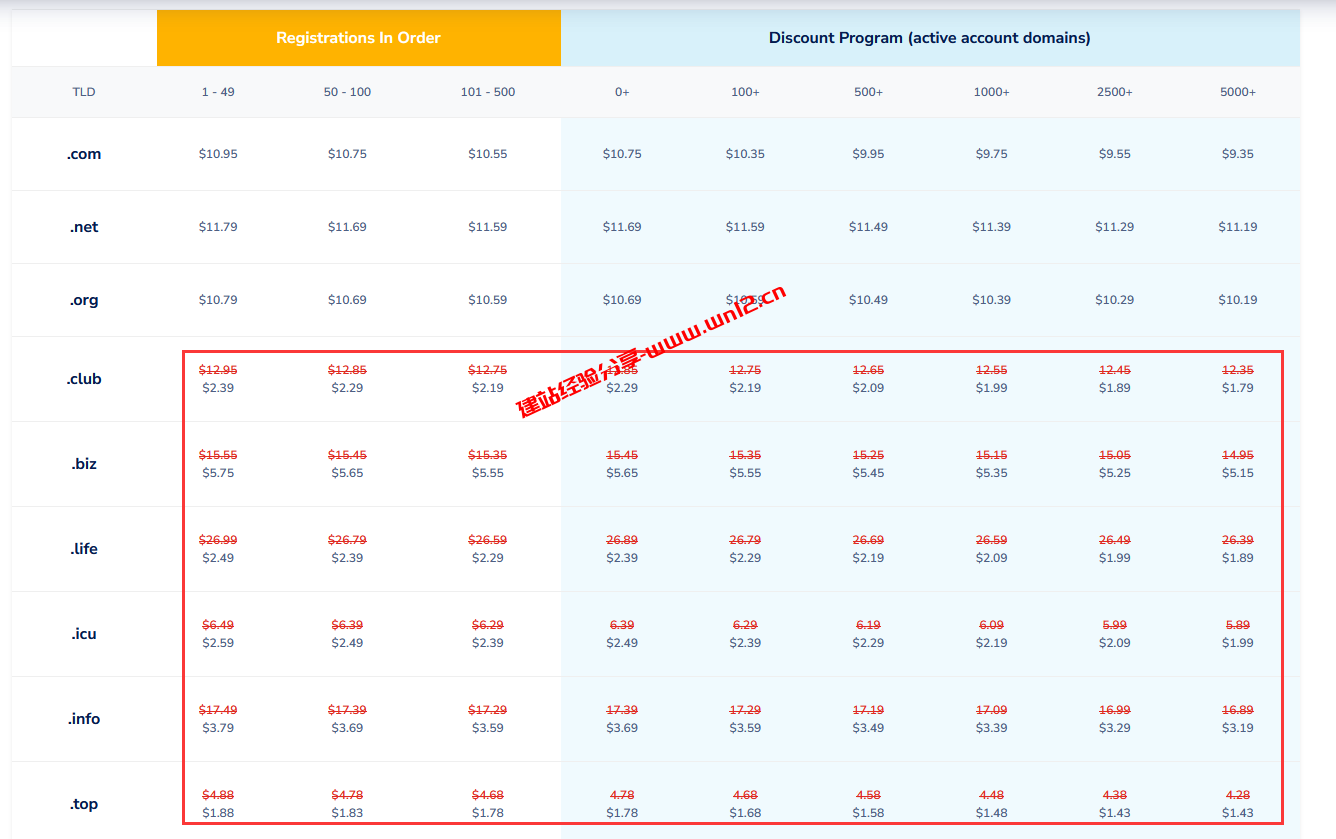Click the .life TLD row label

pos(84,549)
